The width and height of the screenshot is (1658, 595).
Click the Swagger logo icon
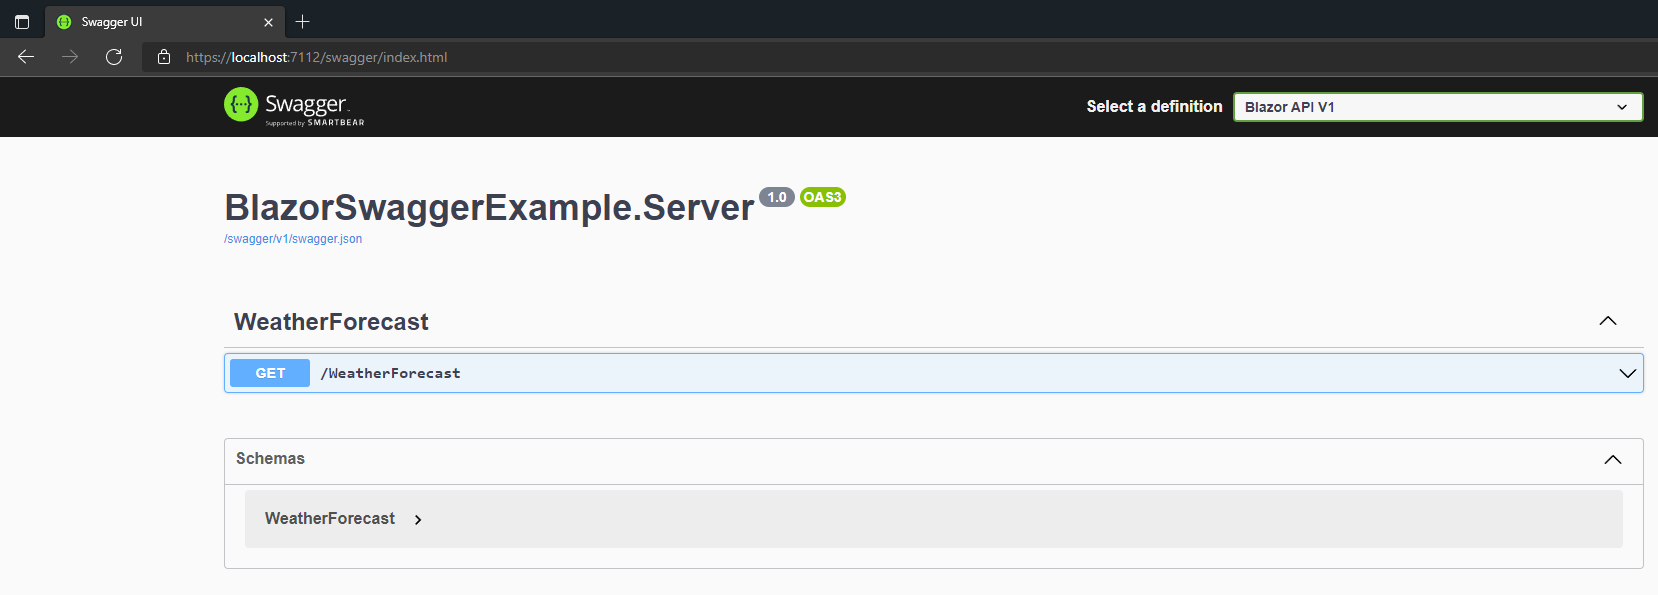point(241,104)
